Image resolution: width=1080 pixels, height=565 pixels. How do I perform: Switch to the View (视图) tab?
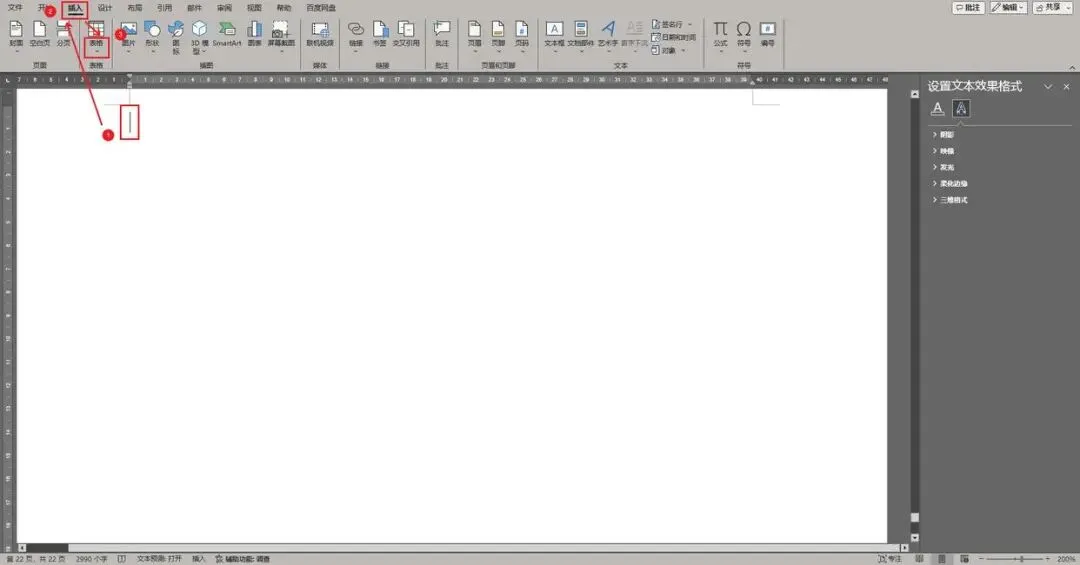coord(254,8)
